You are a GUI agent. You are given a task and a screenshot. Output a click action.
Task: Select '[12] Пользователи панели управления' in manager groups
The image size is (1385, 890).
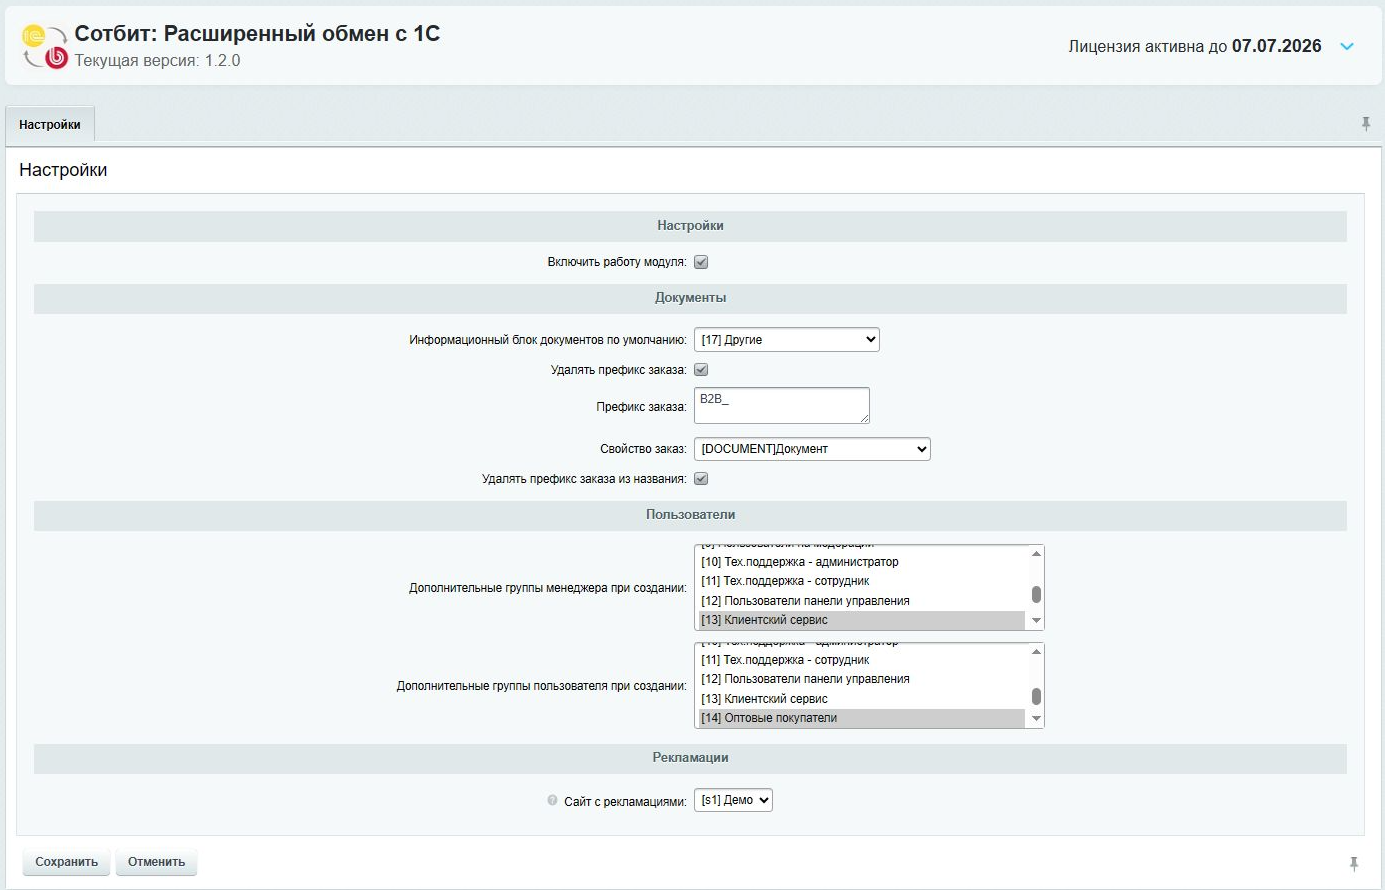805,601
